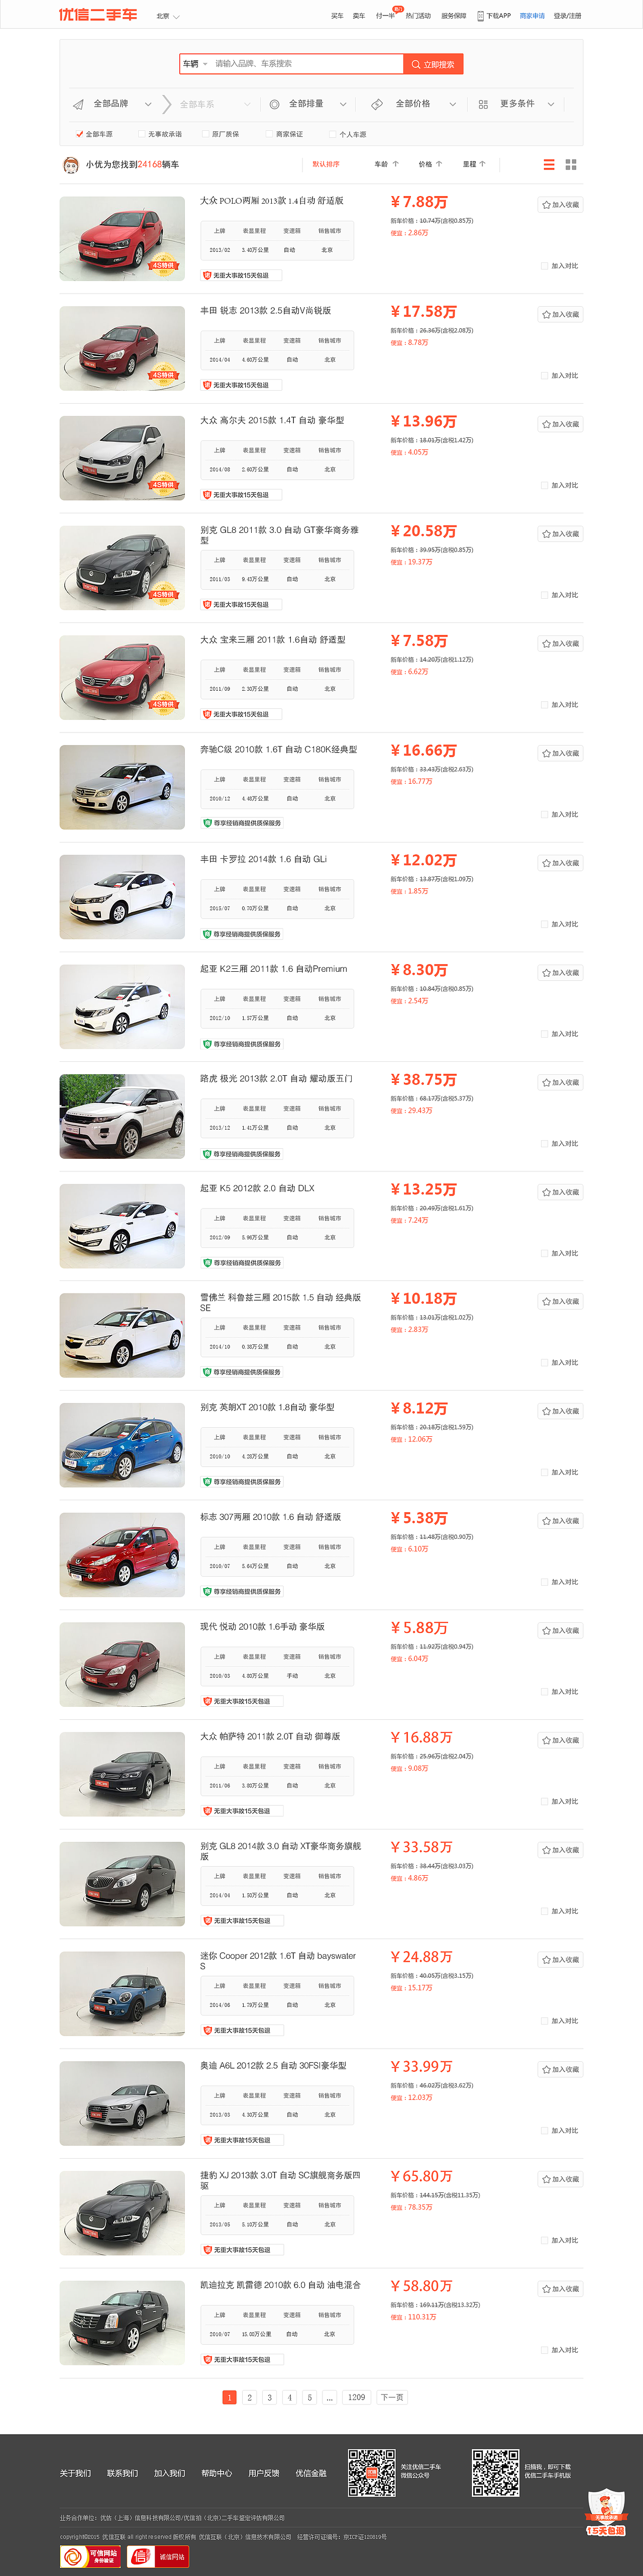Viewport: 643px width, 2576px height.
Task: Open the 北京 city selector
Action: [168, 16]
